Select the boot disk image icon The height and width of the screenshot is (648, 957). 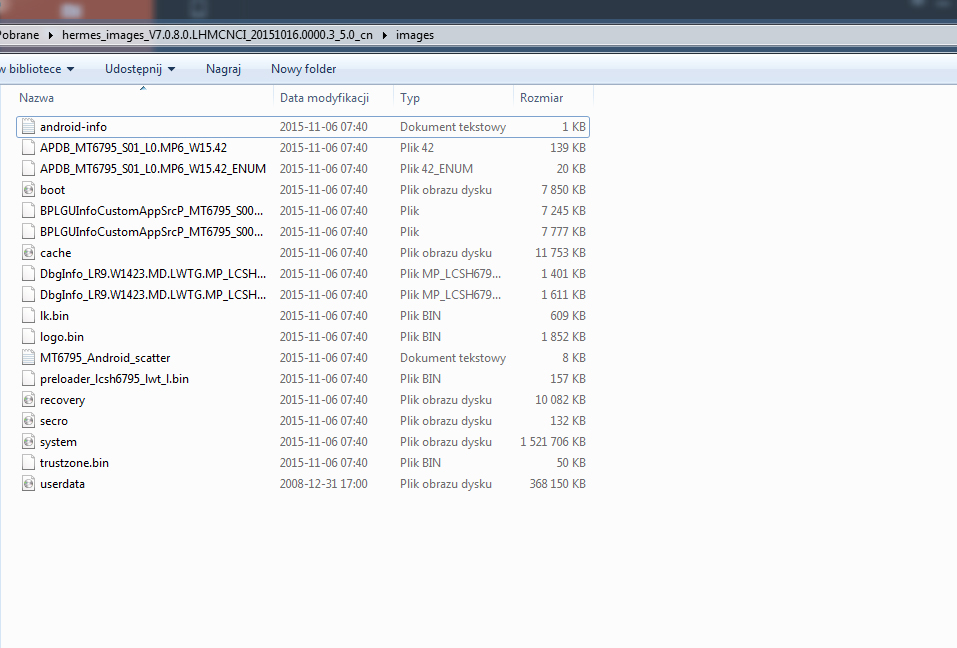coord(28,190)
